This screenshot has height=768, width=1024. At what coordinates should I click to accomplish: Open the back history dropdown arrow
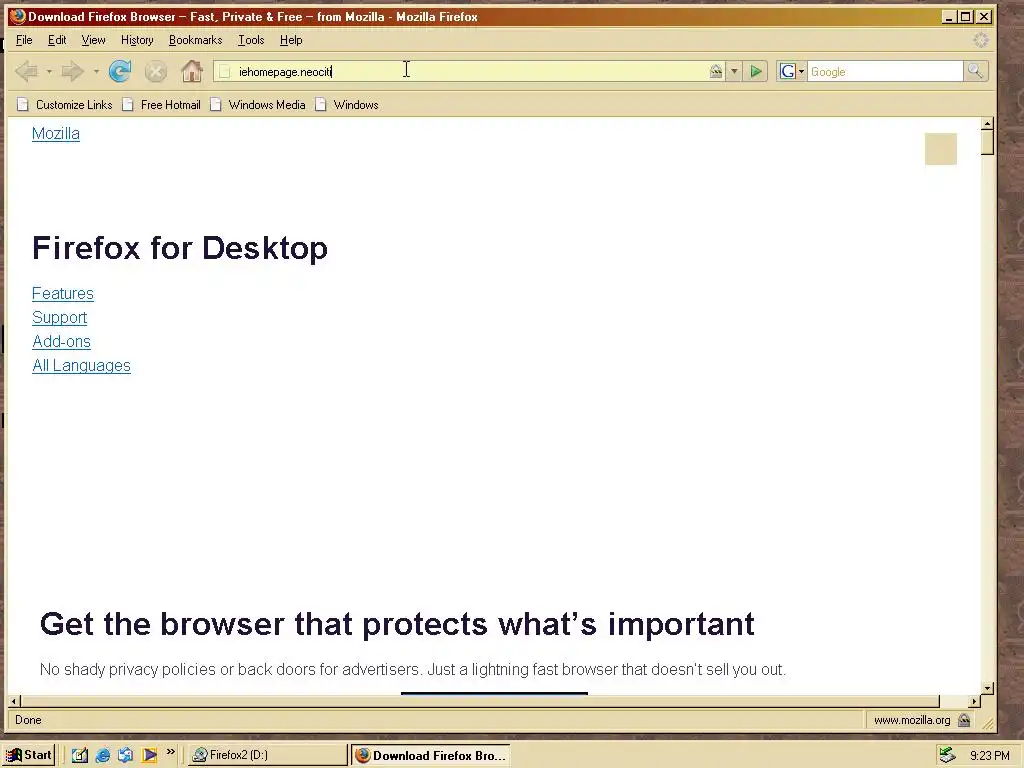[49, 71]
